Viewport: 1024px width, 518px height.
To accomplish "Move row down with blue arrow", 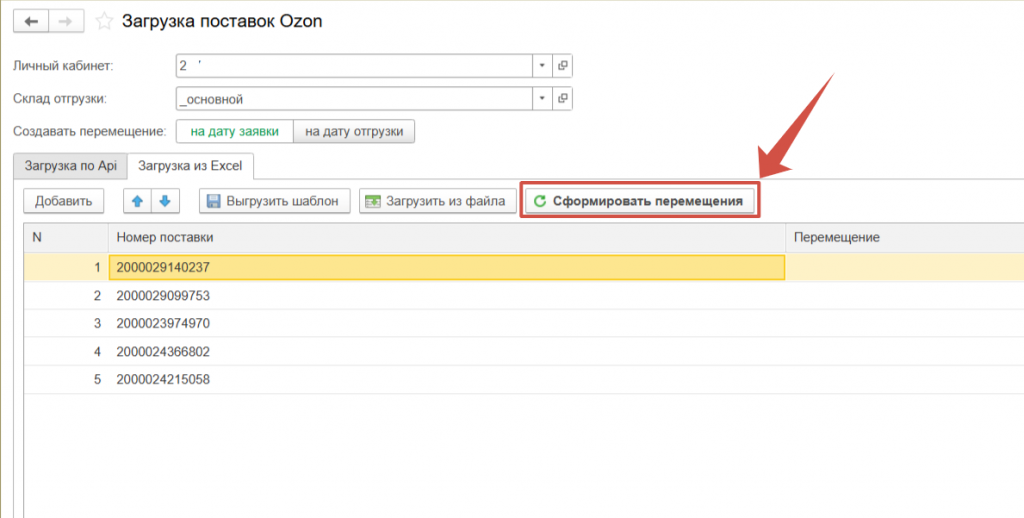I will (164, 201).
